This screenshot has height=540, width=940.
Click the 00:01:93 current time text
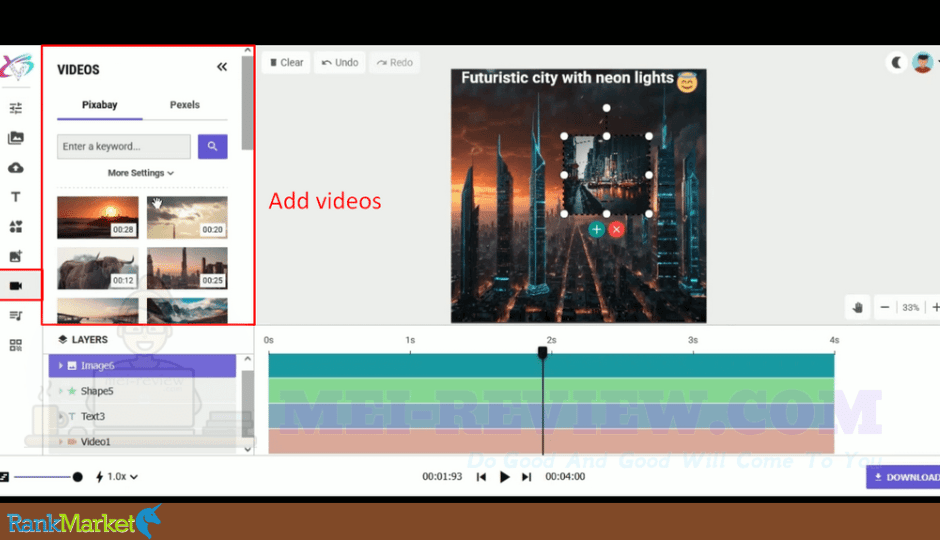[442, 477]
